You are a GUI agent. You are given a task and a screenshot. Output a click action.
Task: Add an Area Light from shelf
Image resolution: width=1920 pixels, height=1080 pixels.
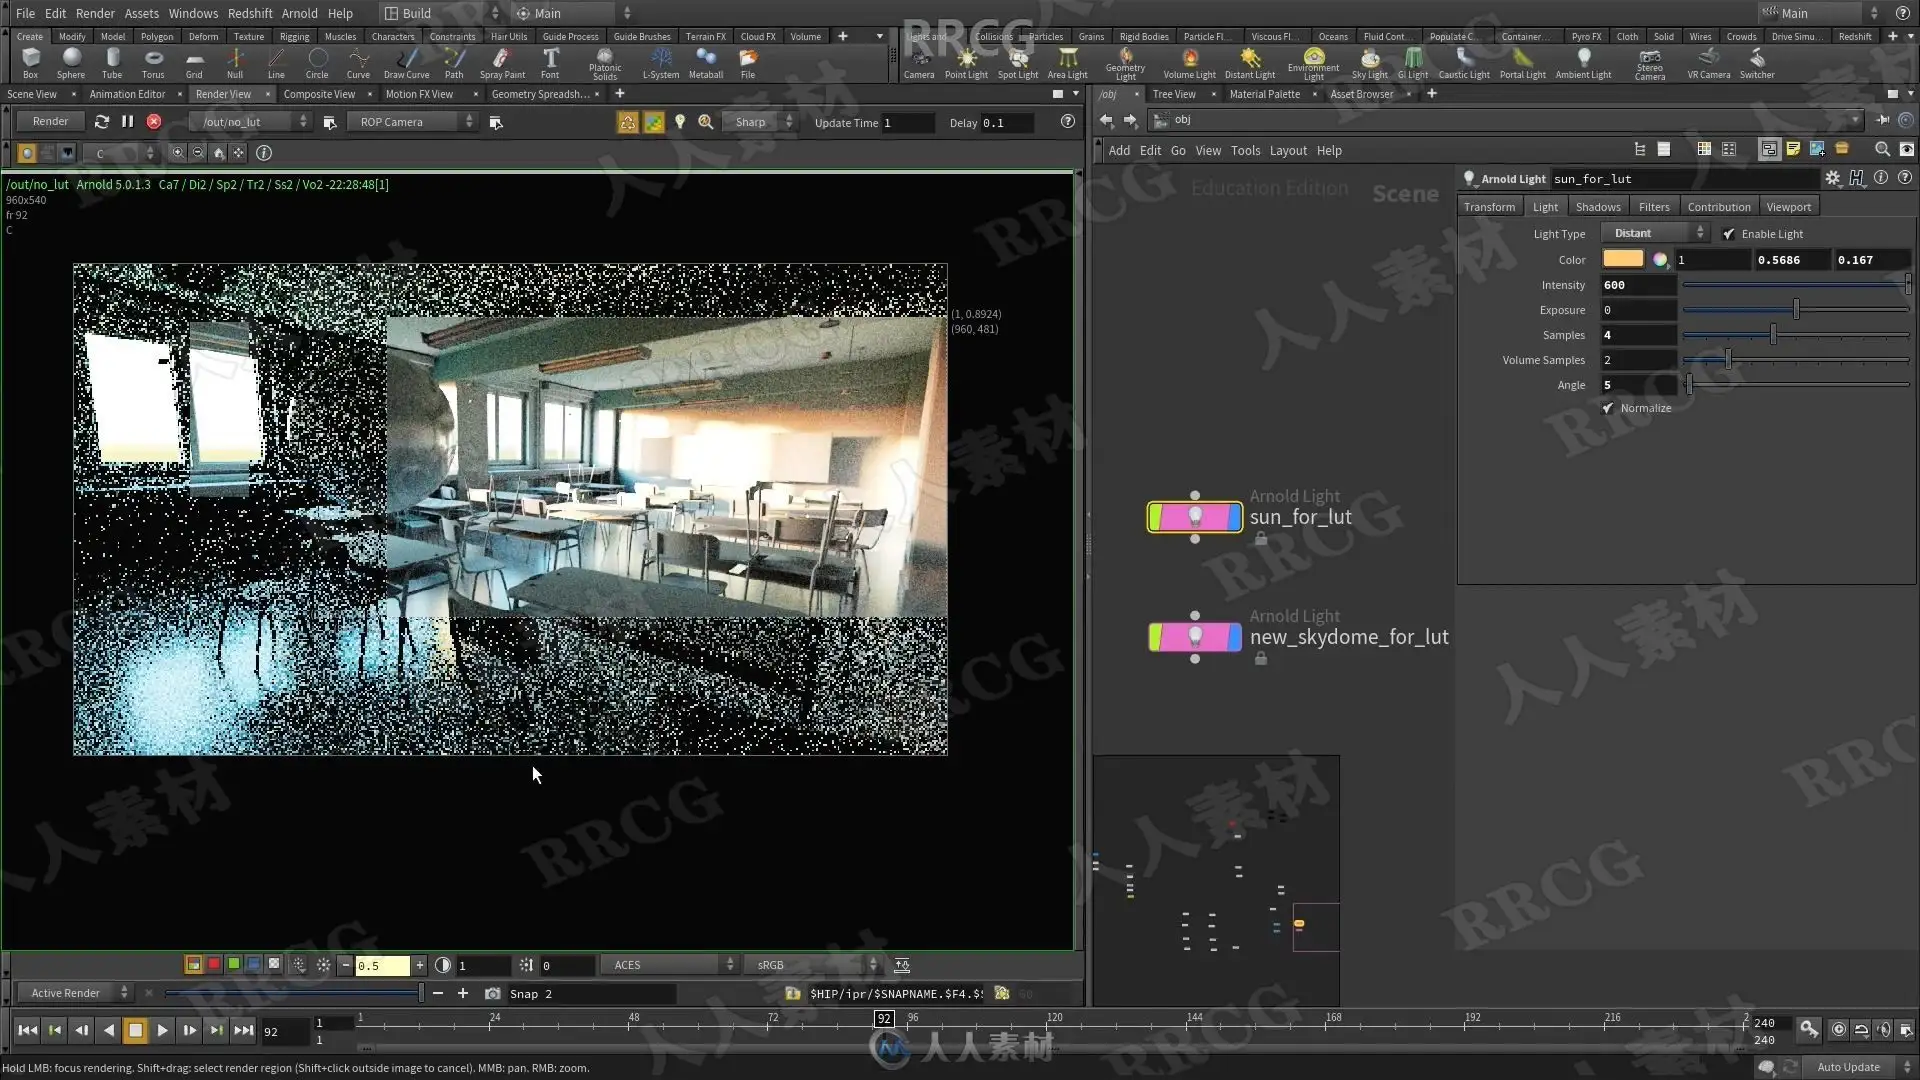click(1068, 63)
